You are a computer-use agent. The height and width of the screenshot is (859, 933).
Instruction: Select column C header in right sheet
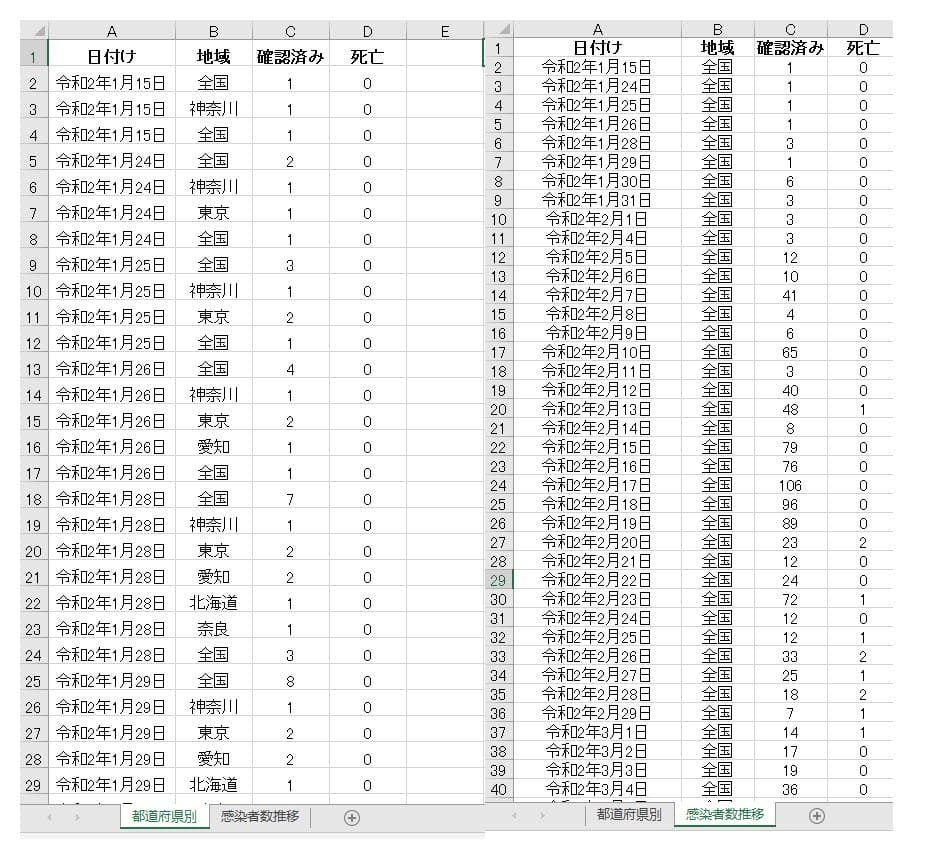[790, 29]
